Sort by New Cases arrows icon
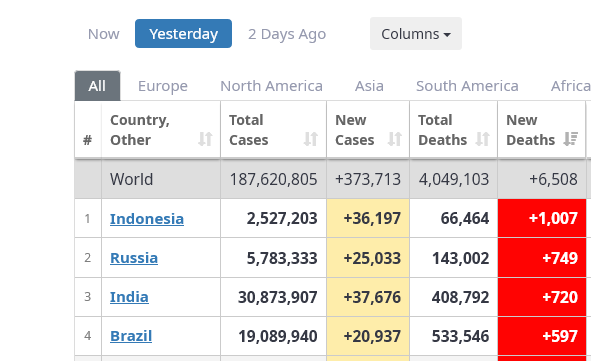This screenshot has height=361, width=591. pos(395,139)
